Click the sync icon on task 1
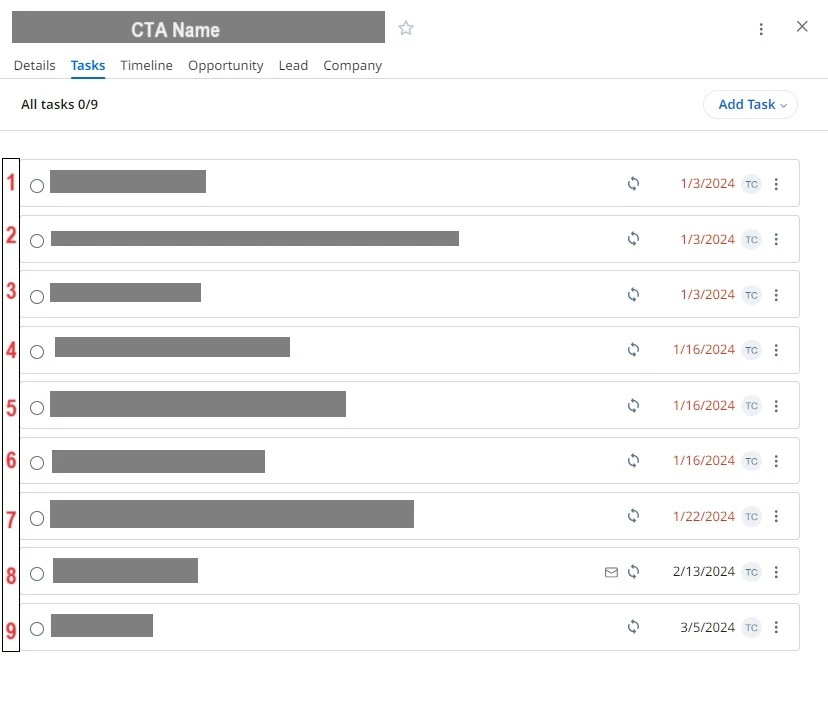The image size is (828, 709). [x=633, y=184]
